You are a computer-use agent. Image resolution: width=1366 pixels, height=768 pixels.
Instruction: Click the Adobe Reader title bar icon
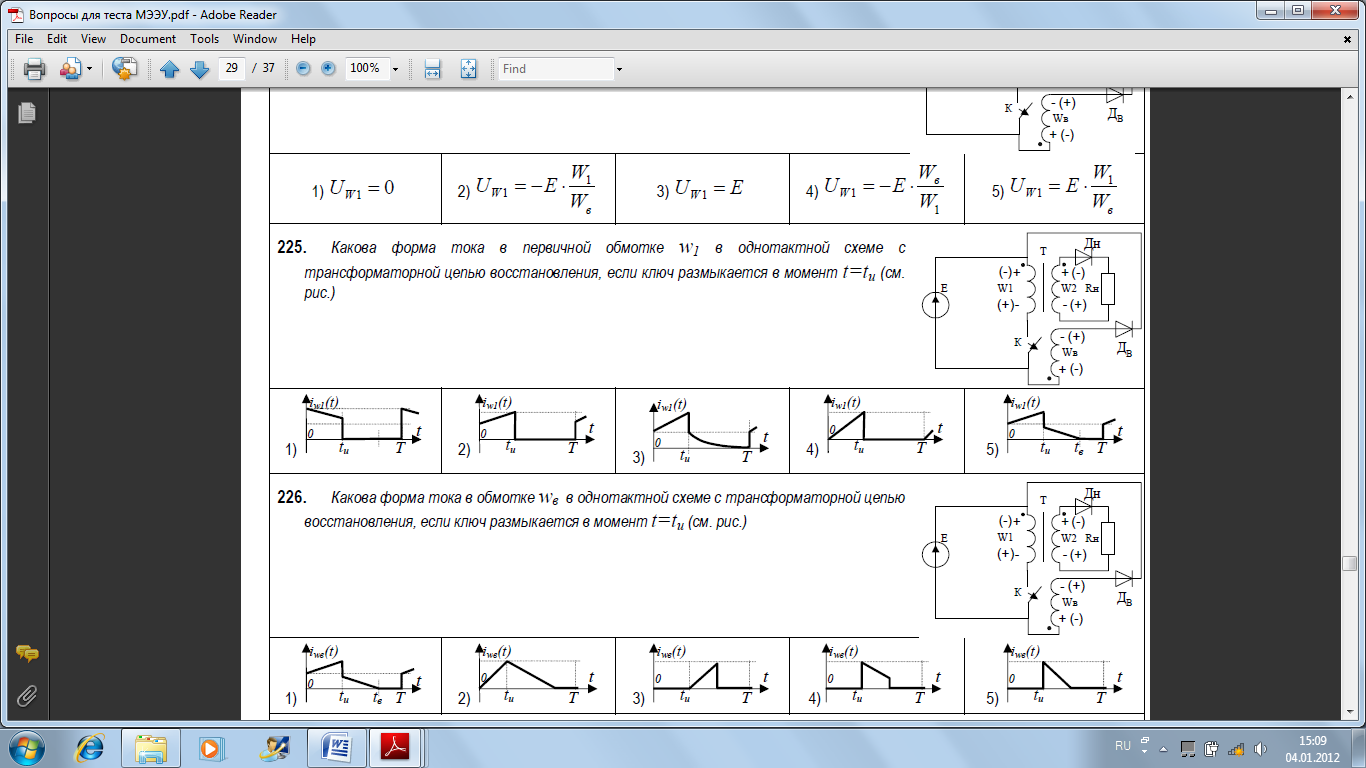click(15, 14)
